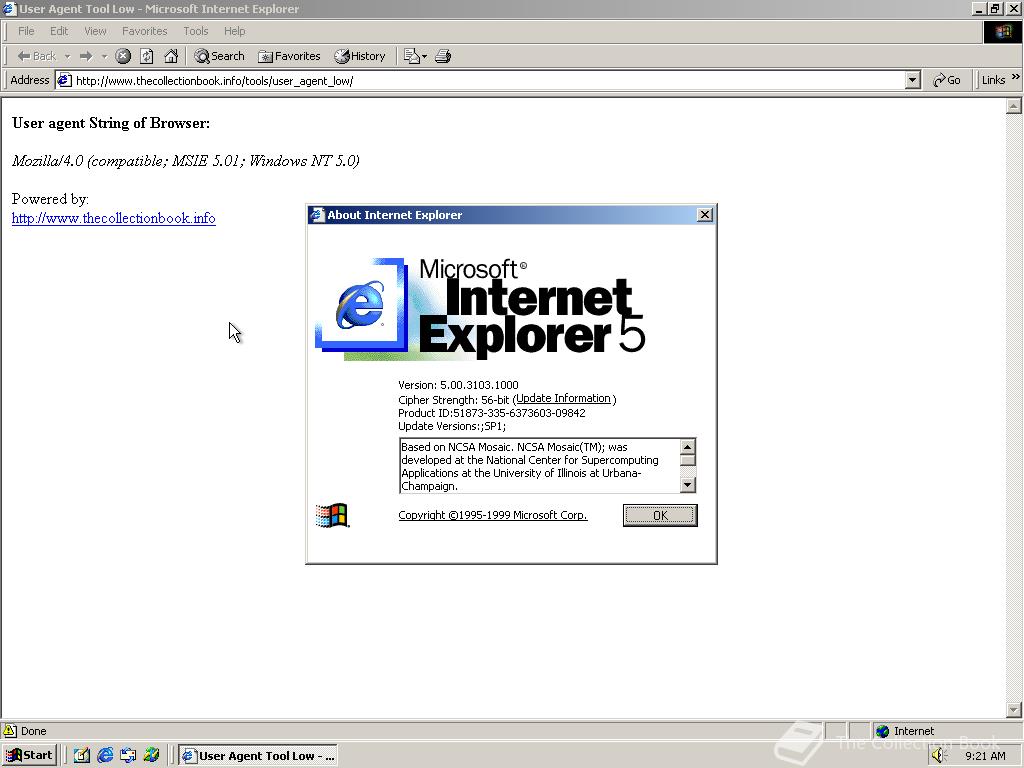Open the Favorites menu
The image size is (1024, 768).
click(144, 31)
